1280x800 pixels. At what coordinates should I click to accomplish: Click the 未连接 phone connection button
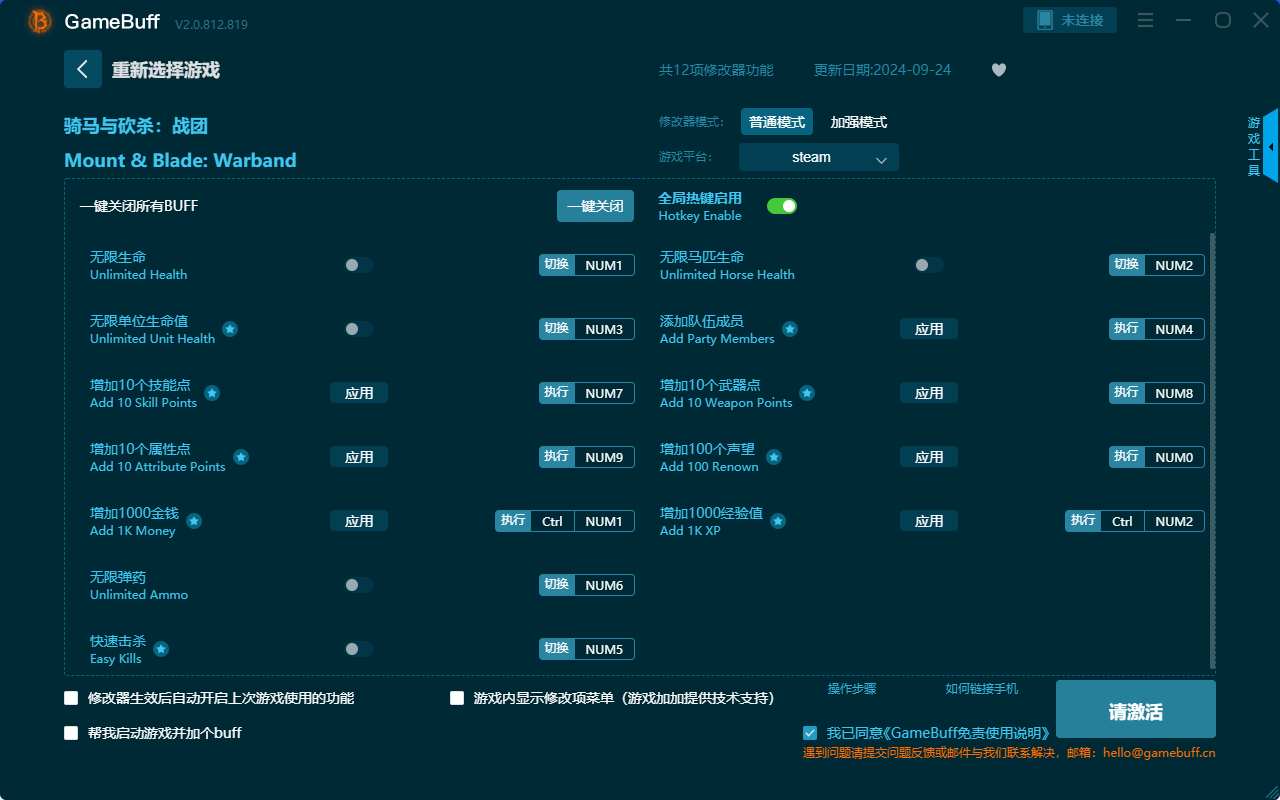click(x=1069, y=19)
